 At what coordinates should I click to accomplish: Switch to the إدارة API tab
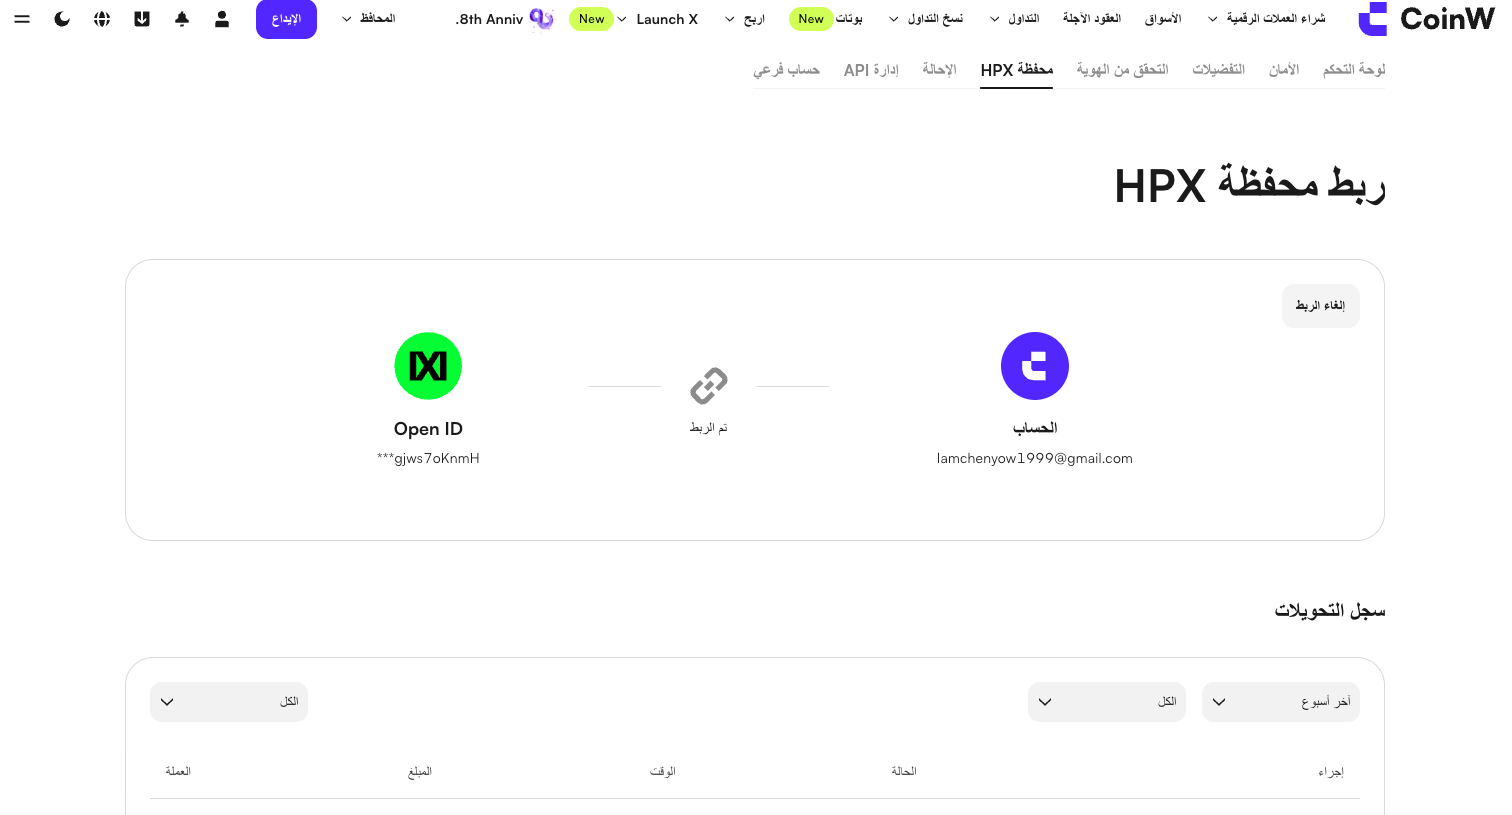[871, 69]
